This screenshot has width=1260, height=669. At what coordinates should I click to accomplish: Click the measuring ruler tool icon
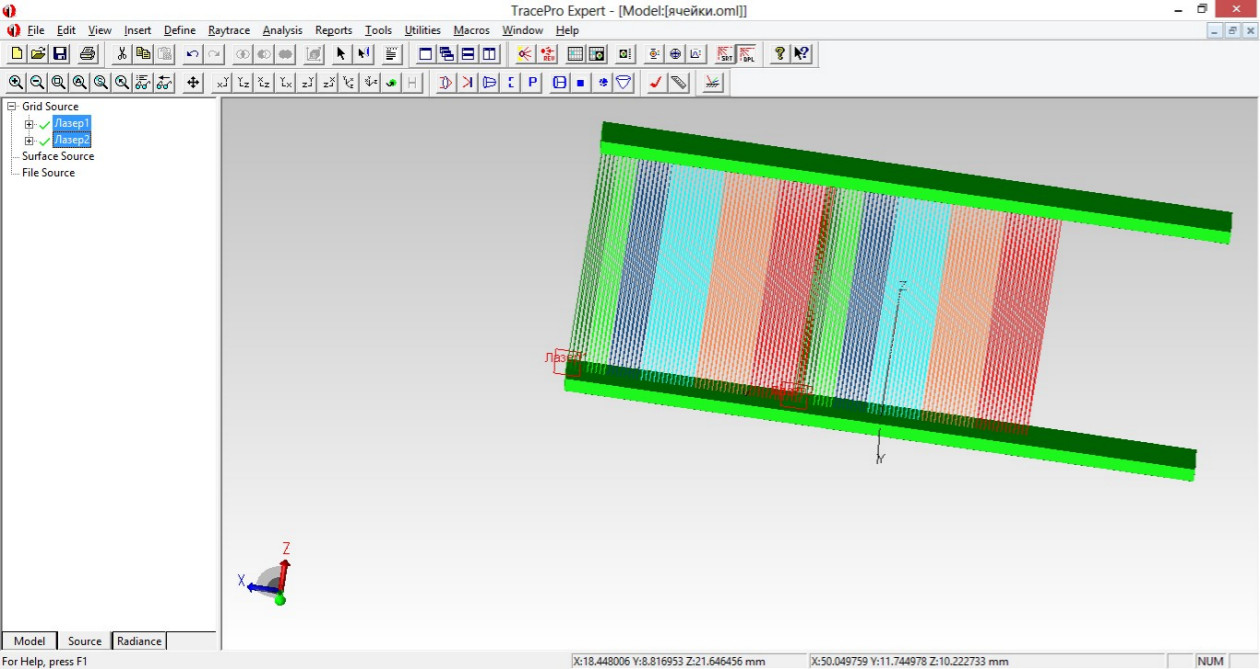(x=679, y=83)
